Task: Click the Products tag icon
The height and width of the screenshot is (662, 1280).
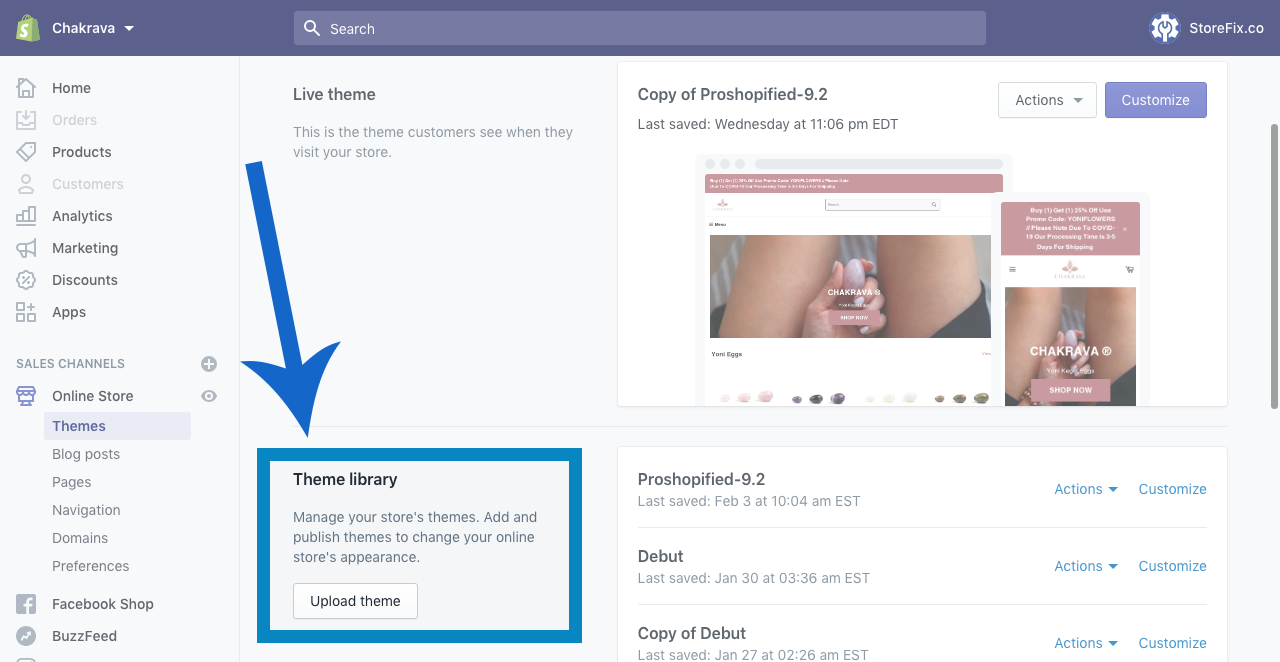Action: 26,152
